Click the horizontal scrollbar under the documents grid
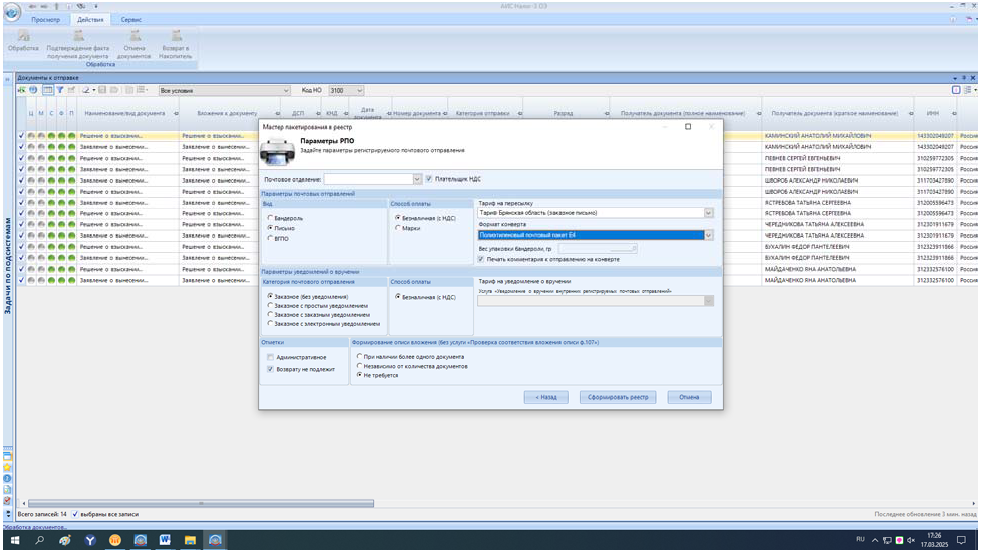The width and height of the screenshot is (981, 552). point(200,503)
